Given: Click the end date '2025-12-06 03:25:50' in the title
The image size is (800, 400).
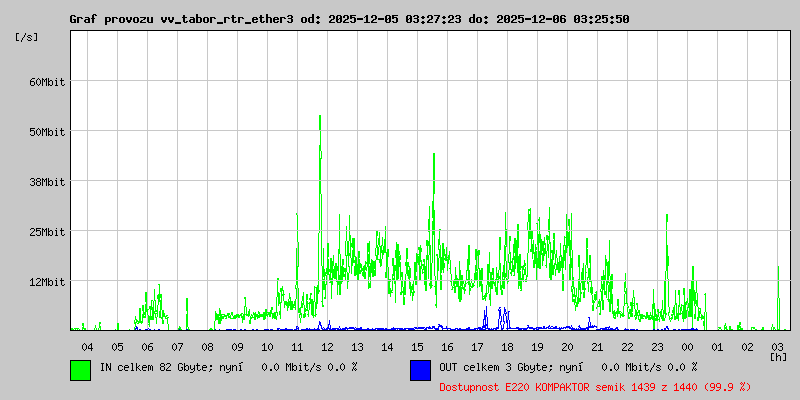Looking at the screenshot, I should point(565,19).
